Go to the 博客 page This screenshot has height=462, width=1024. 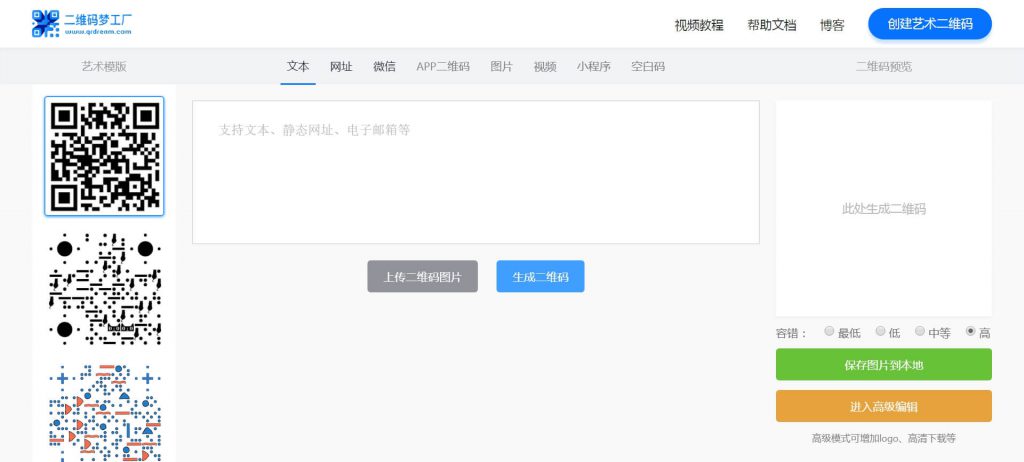click(832, 25)
